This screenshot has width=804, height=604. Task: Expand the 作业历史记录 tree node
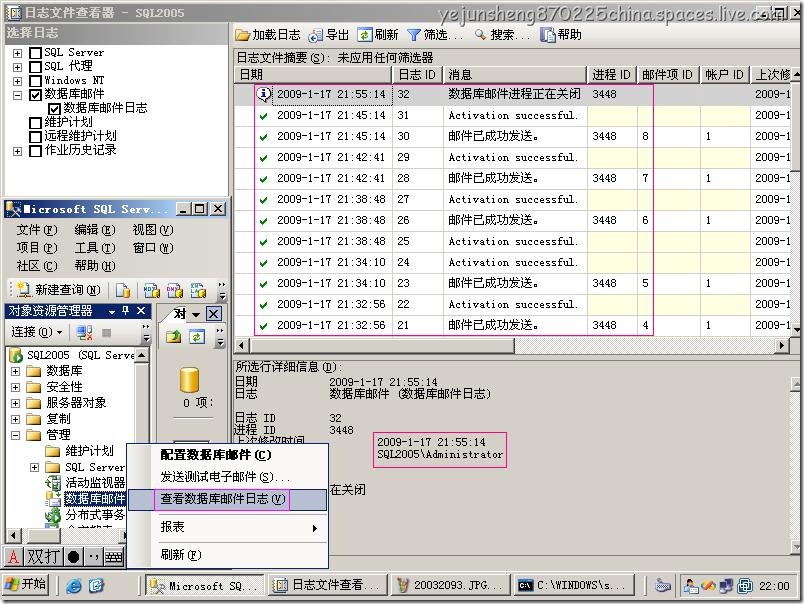click(17, 151)
